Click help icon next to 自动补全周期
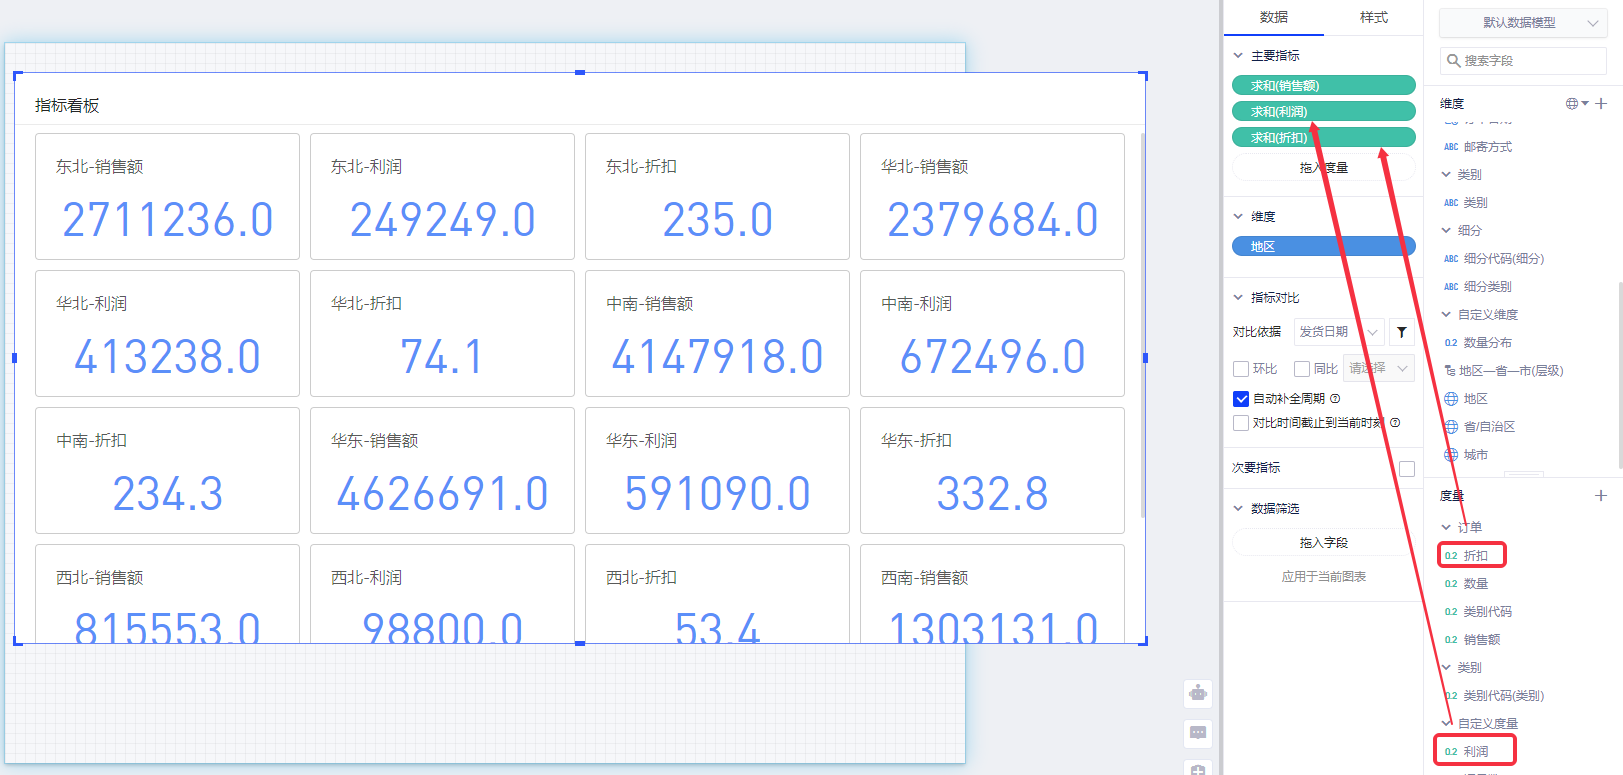Screen dimensions: 1623x775 [x=1335, y=399]
